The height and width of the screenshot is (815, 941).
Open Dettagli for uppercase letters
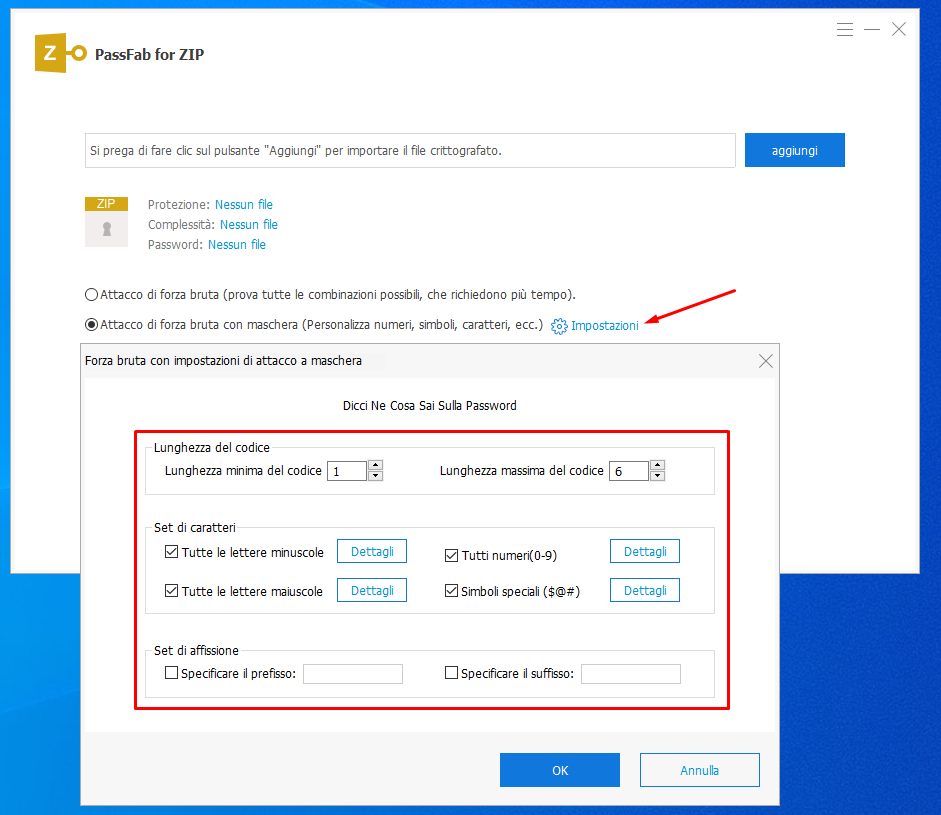[x=371, y=591]
